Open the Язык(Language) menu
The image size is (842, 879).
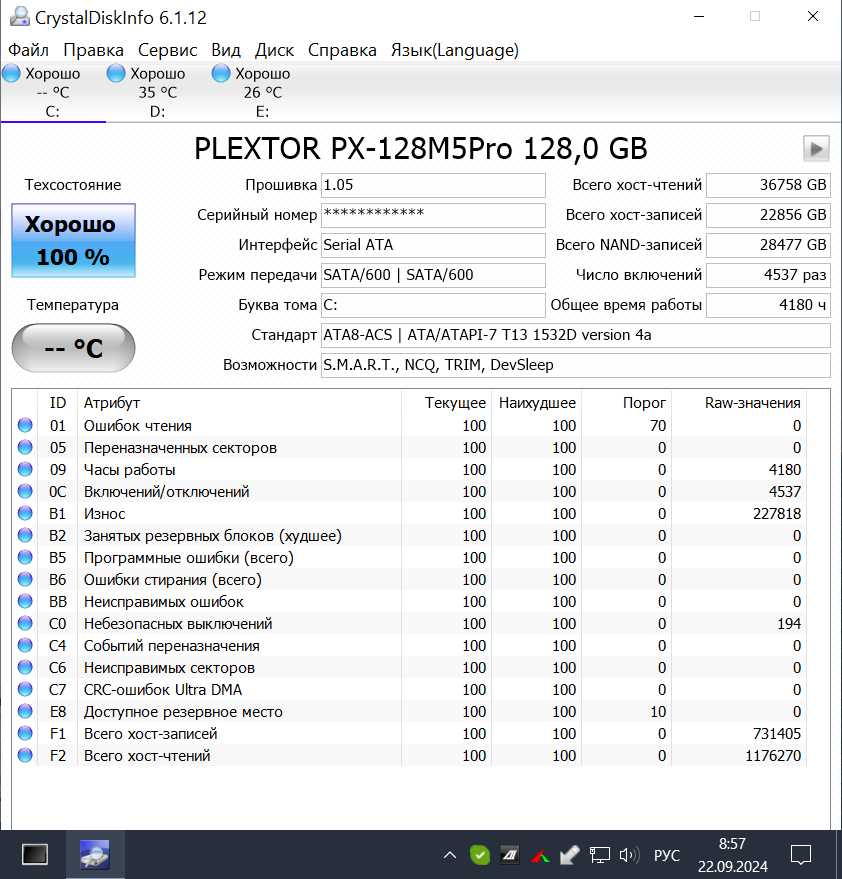[455, 50]
